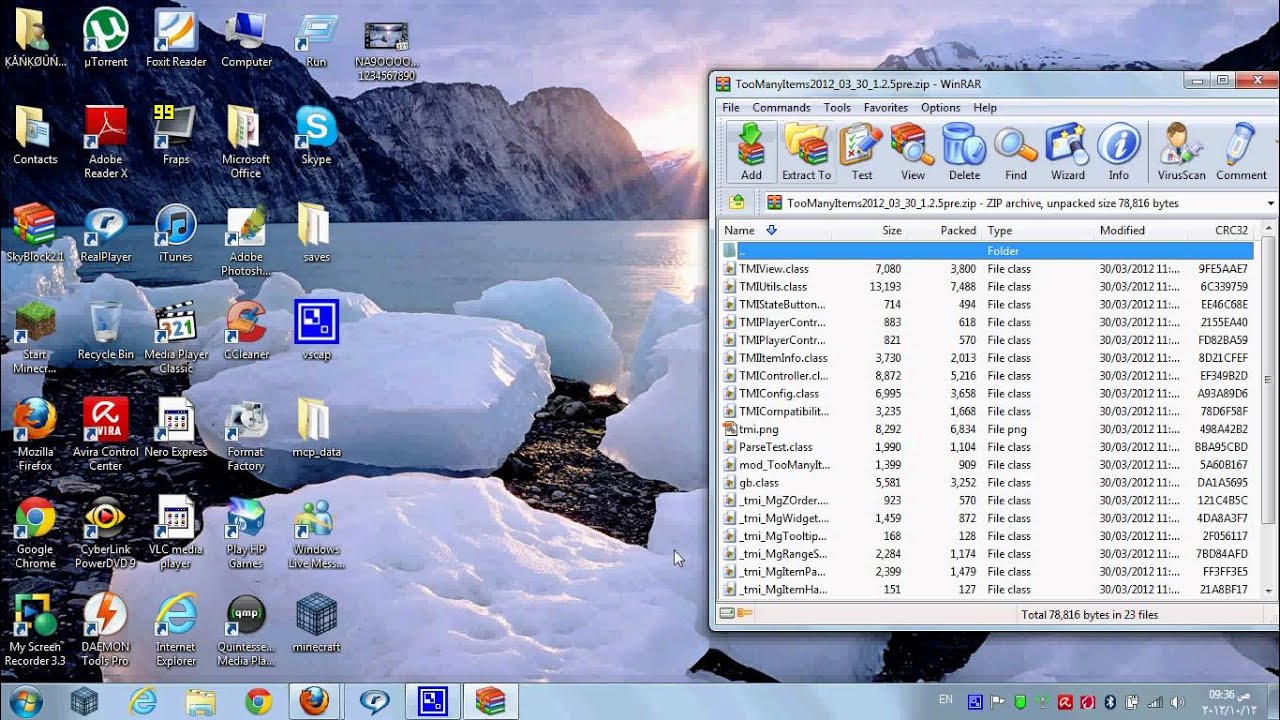Open µTorrent desktop shortcut
The image size is (1280, 720).
pos(105,38)
